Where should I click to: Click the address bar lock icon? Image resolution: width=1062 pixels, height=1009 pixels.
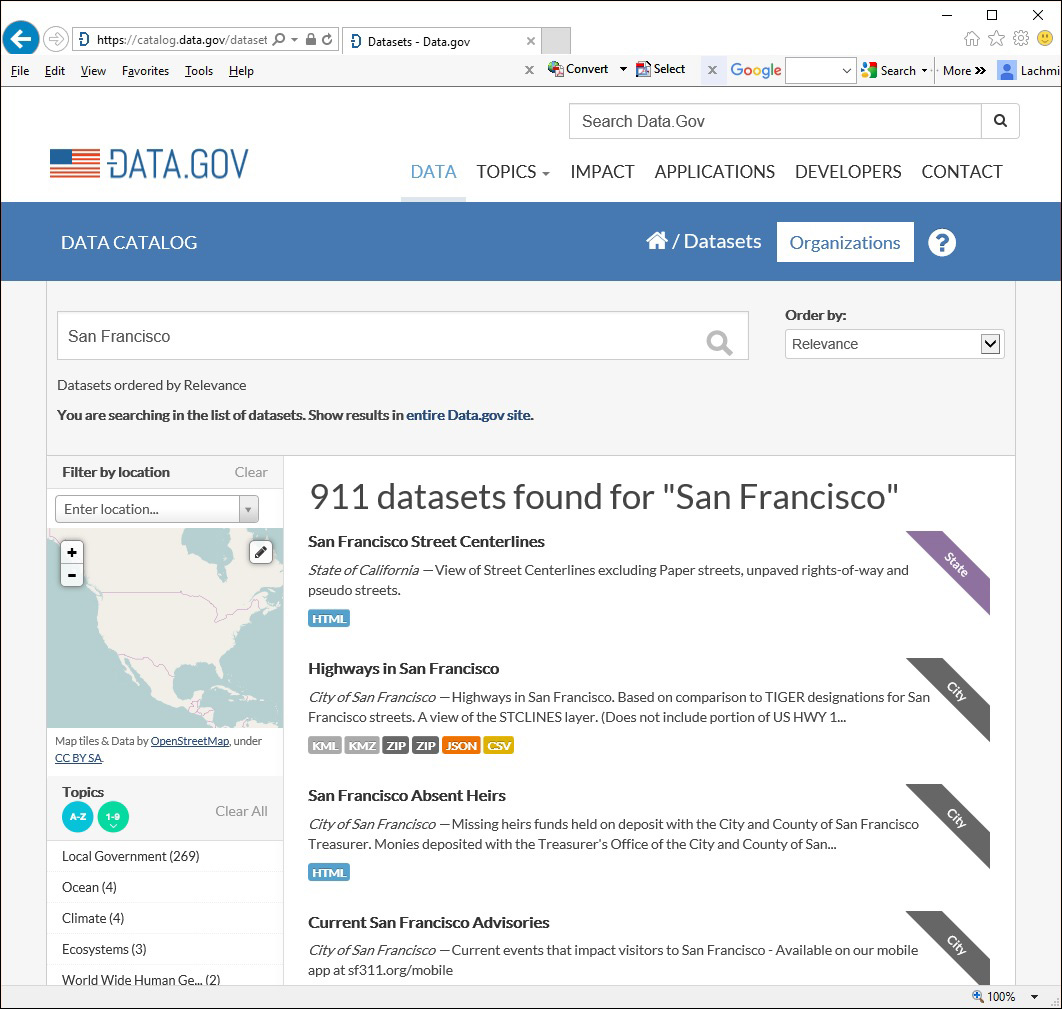click(311, 39)
